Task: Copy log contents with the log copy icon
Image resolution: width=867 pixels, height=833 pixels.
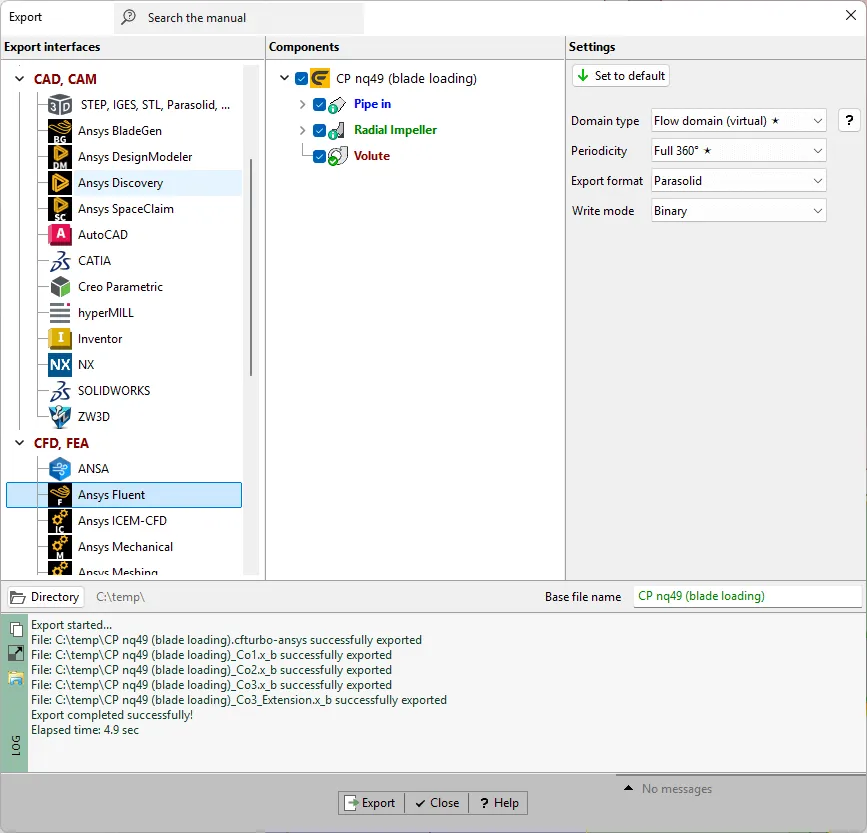Action: tap(16, 630)
